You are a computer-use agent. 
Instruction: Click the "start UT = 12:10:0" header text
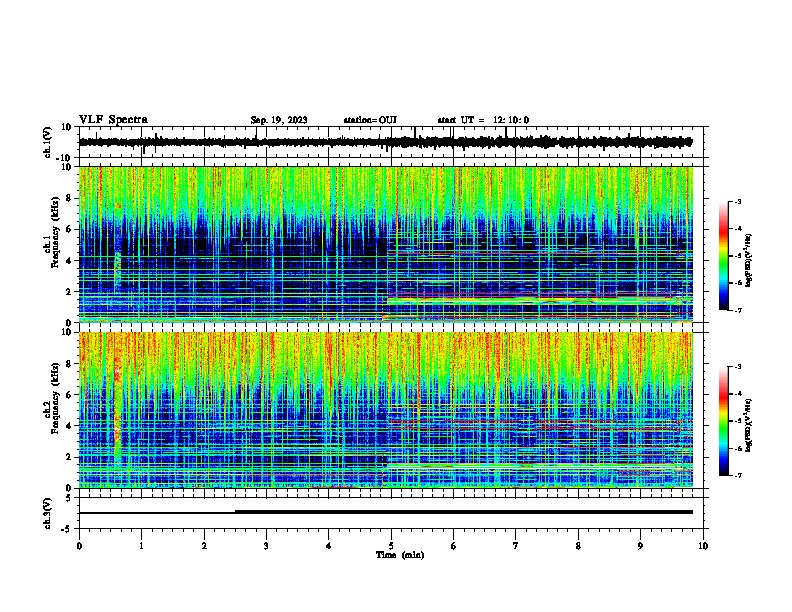(483, 120)
